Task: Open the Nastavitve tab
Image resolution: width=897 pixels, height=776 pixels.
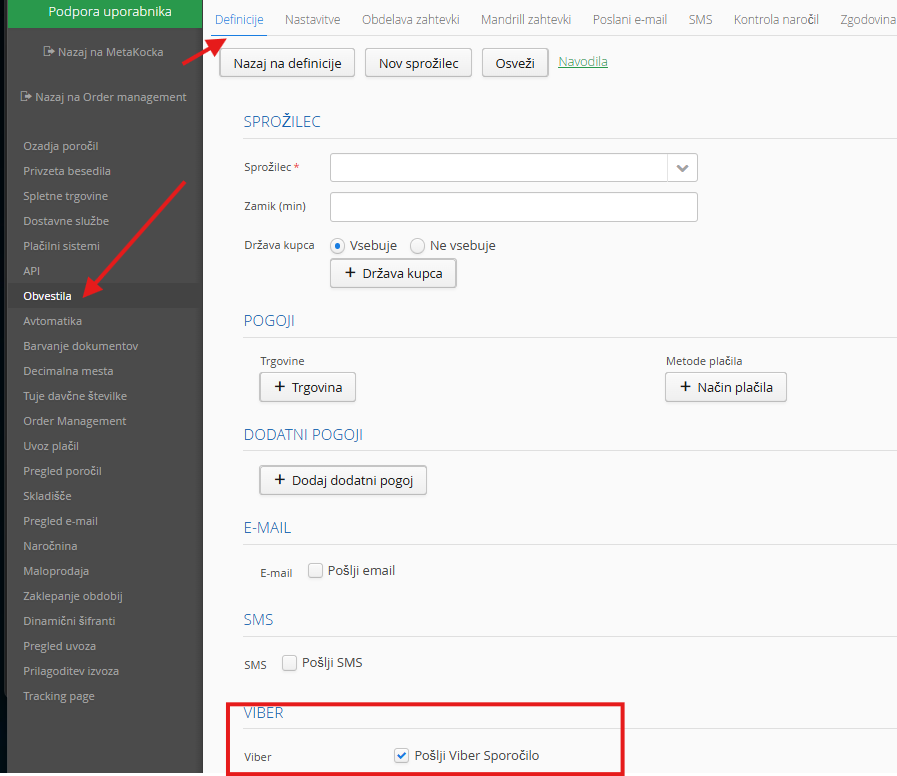Action: pos(312,19)
